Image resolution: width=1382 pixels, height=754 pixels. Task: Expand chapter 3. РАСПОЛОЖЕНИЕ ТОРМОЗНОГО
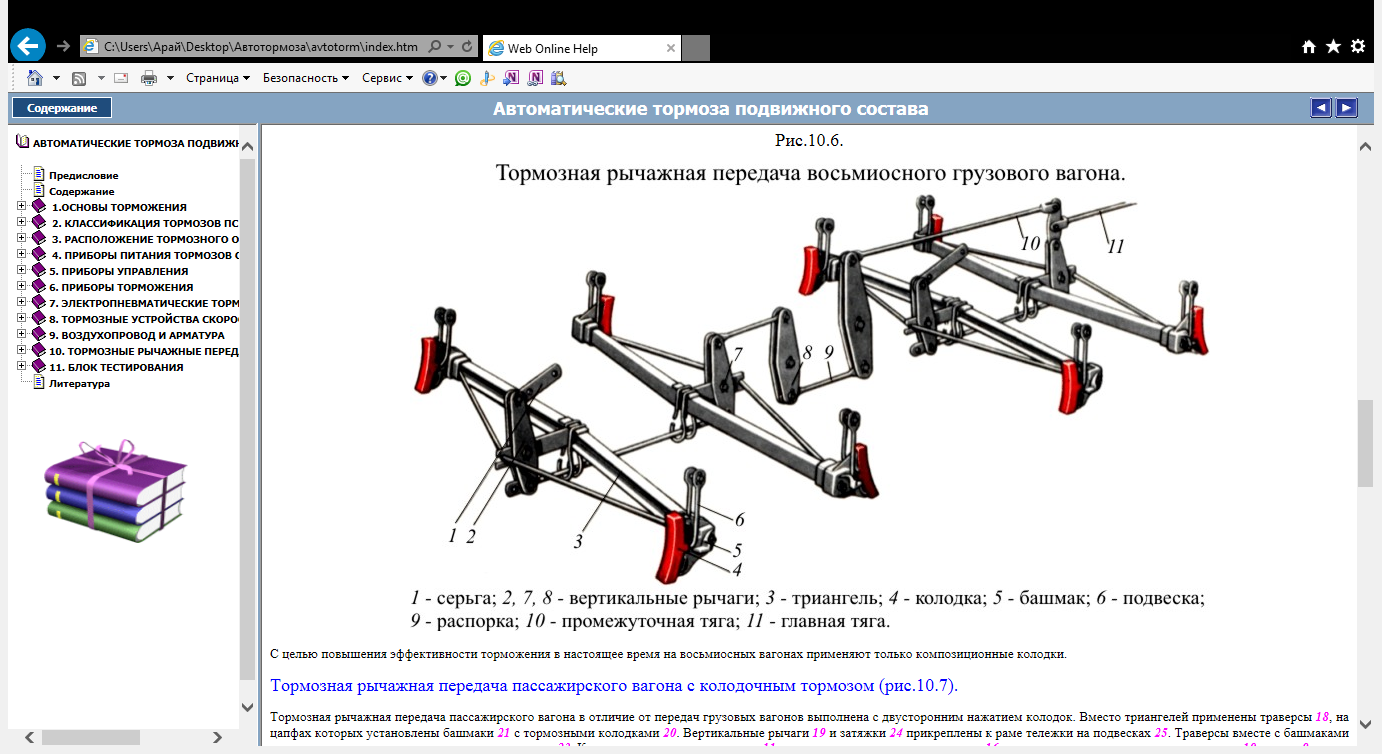pyautogui.click(x=22, y=239)
